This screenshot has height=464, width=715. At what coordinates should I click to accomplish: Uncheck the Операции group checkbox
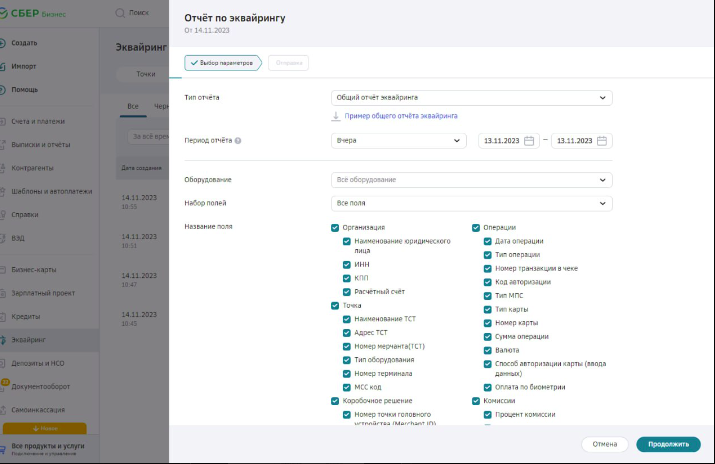[476, 227]
